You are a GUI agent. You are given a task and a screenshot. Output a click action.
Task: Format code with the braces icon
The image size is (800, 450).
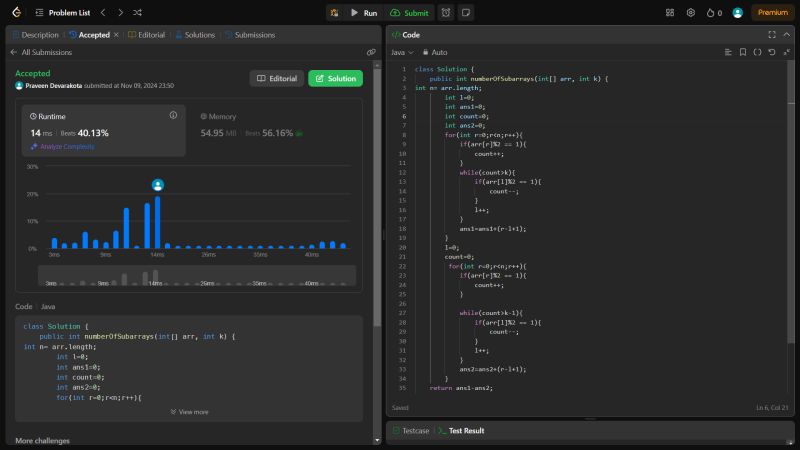coord(757,51)
